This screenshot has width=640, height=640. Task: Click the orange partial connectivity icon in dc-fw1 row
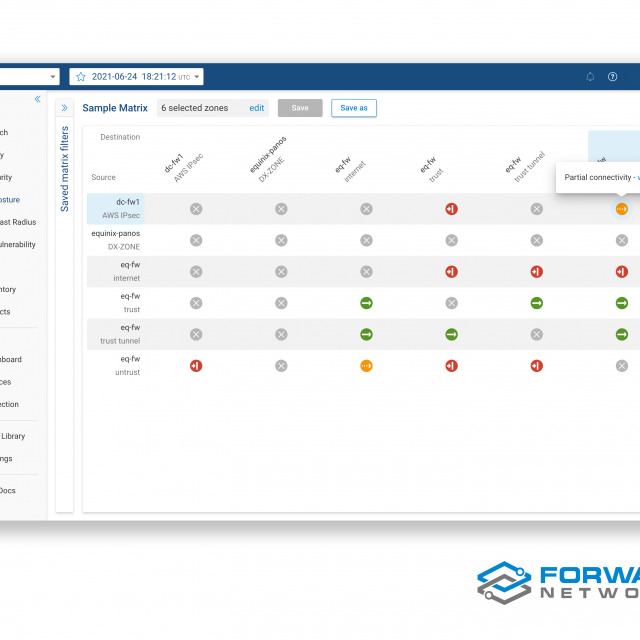pyautogui.click(x=621, y=208)
